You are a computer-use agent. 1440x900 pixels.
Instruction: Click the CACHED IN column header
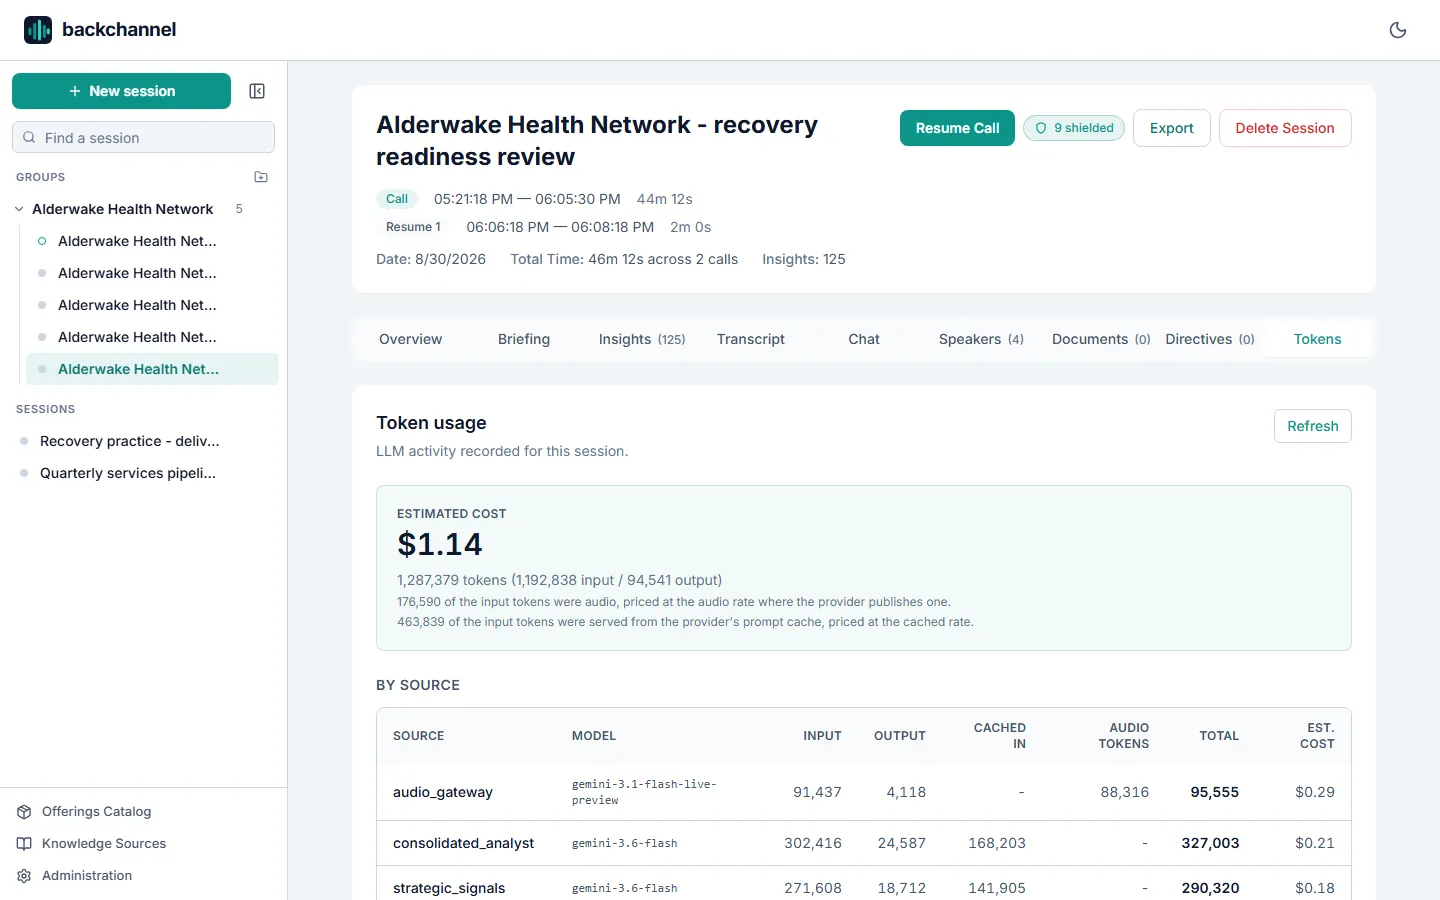pos(1000,736)
